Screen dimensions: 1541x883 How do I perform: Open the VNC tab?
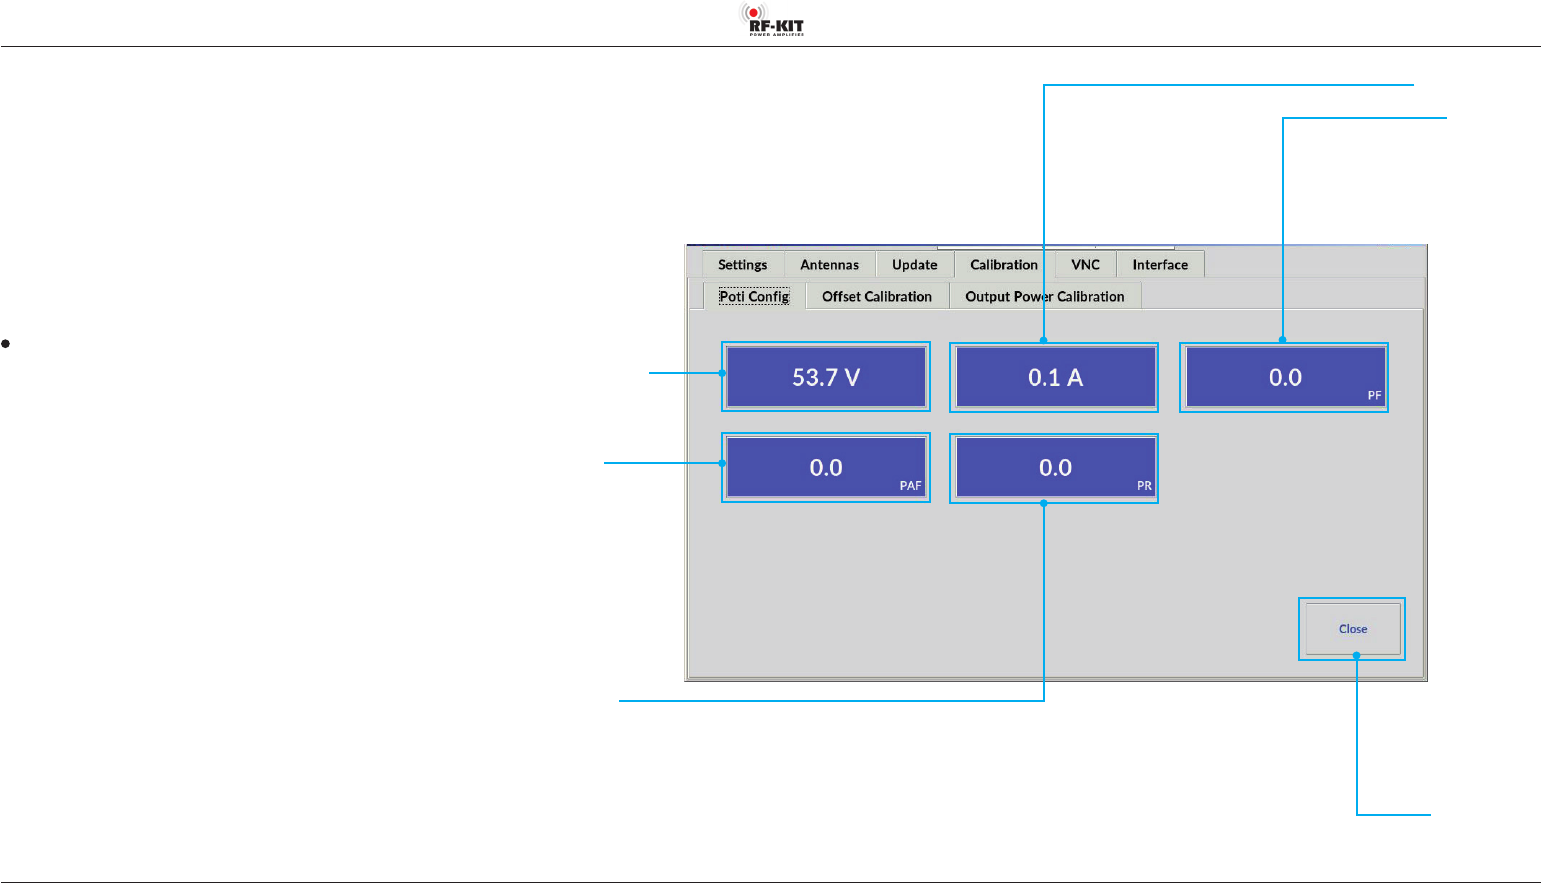1085,265
